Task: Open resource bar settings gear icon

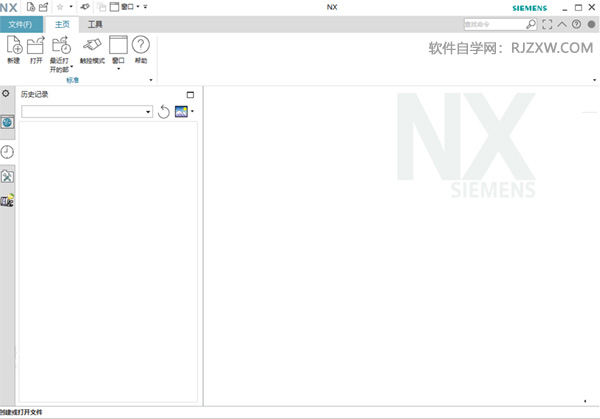Action: coord(6,93)
